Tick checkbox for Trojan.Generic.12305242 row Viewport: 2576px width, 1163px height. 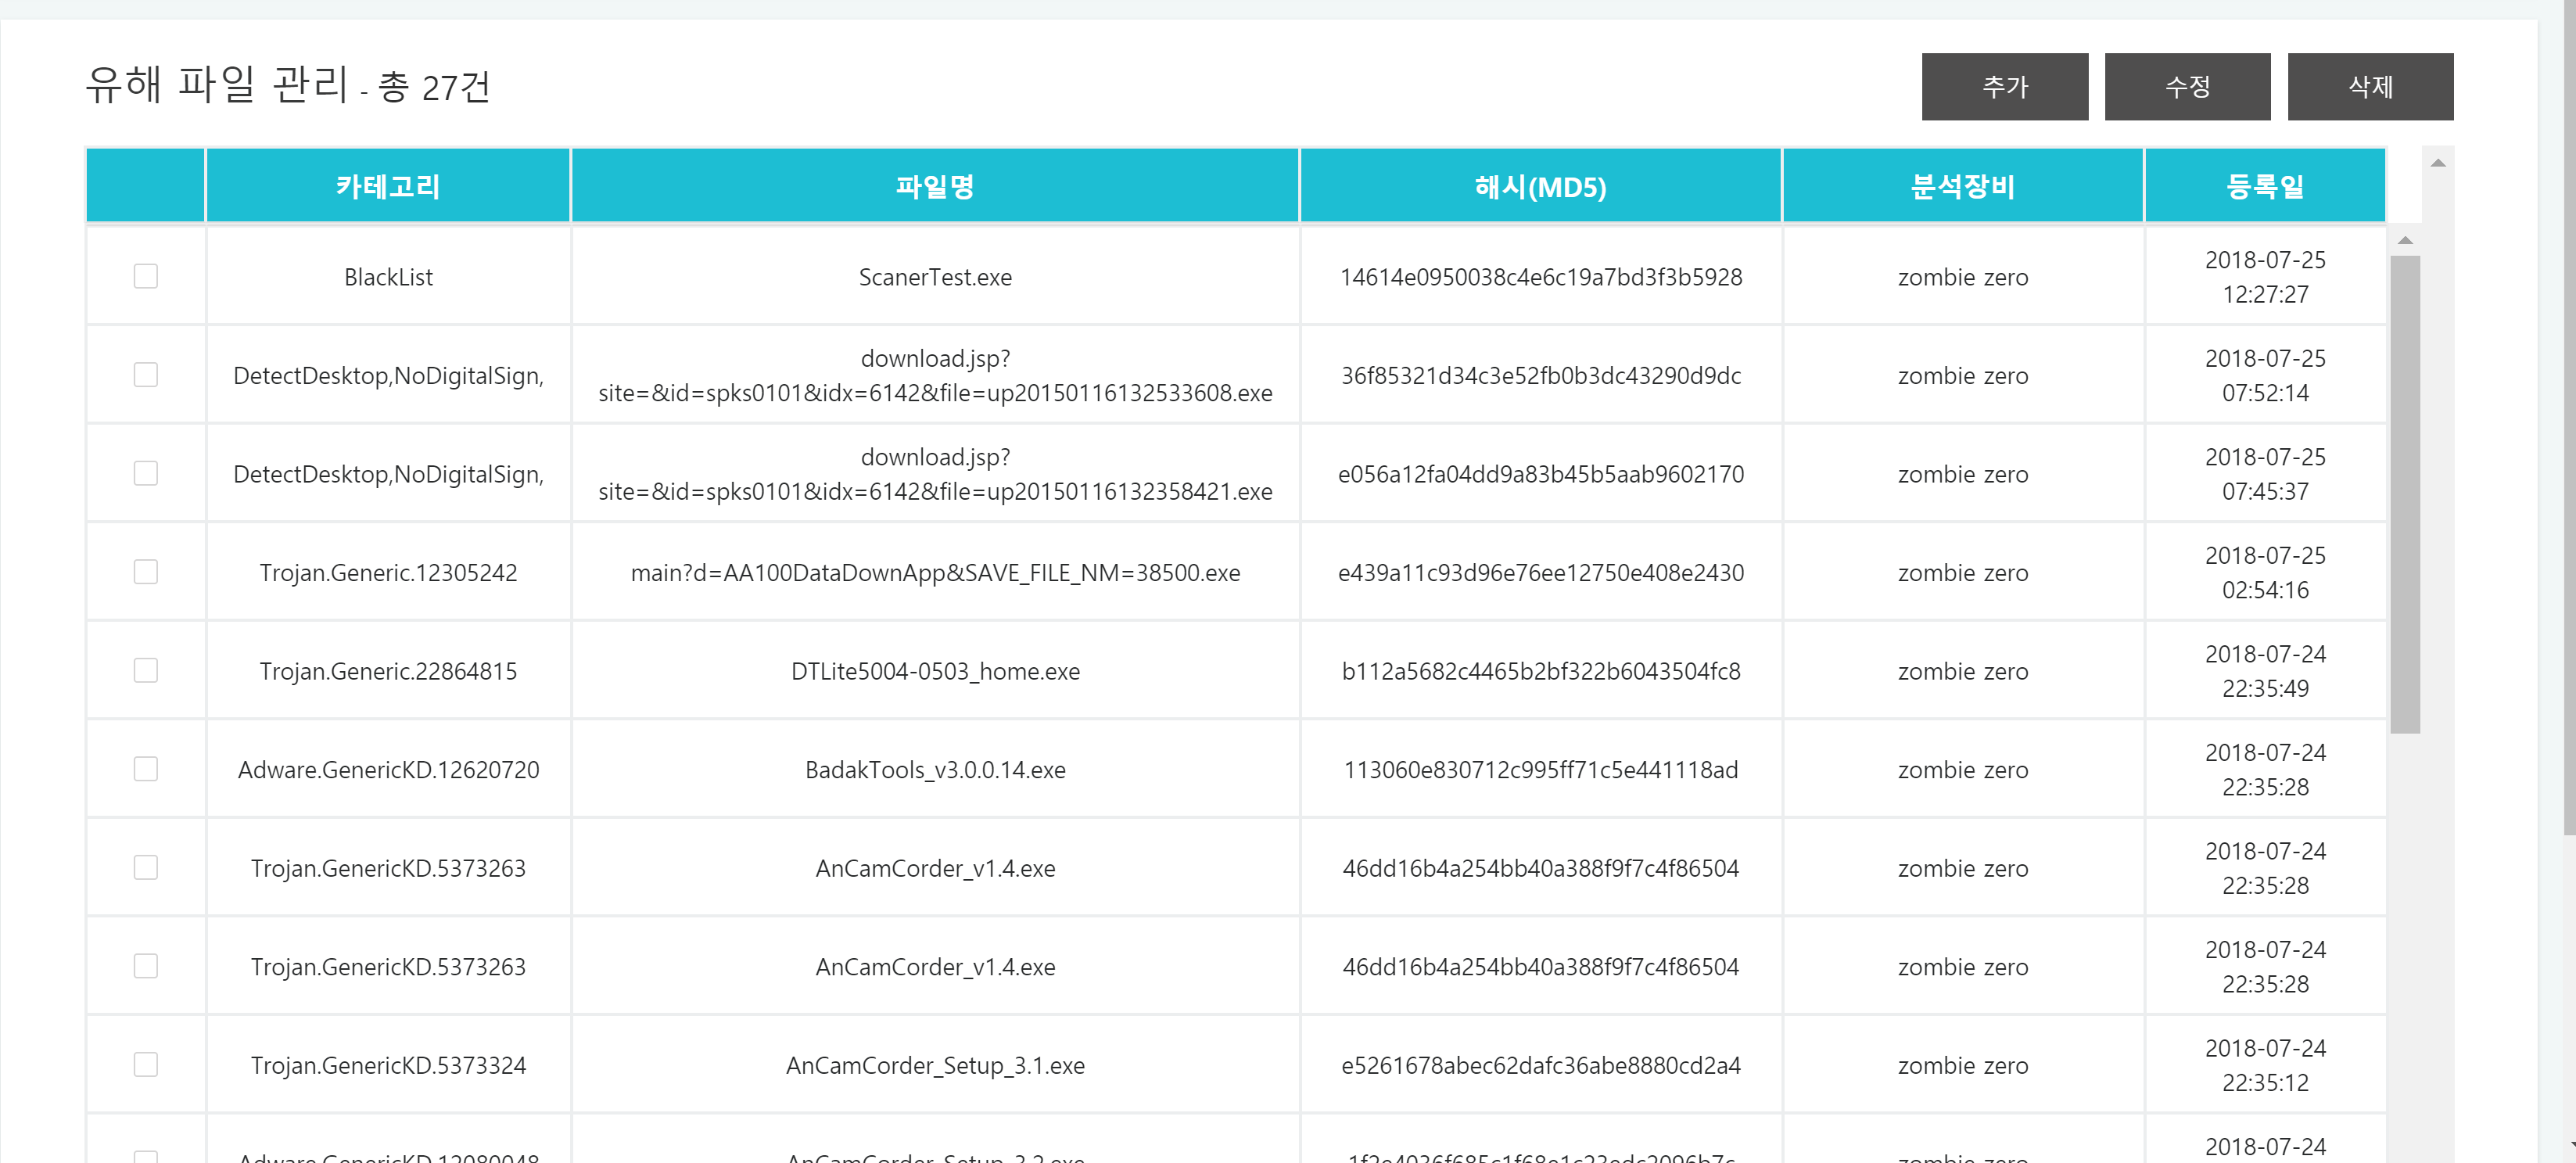[x=146, y=572]
